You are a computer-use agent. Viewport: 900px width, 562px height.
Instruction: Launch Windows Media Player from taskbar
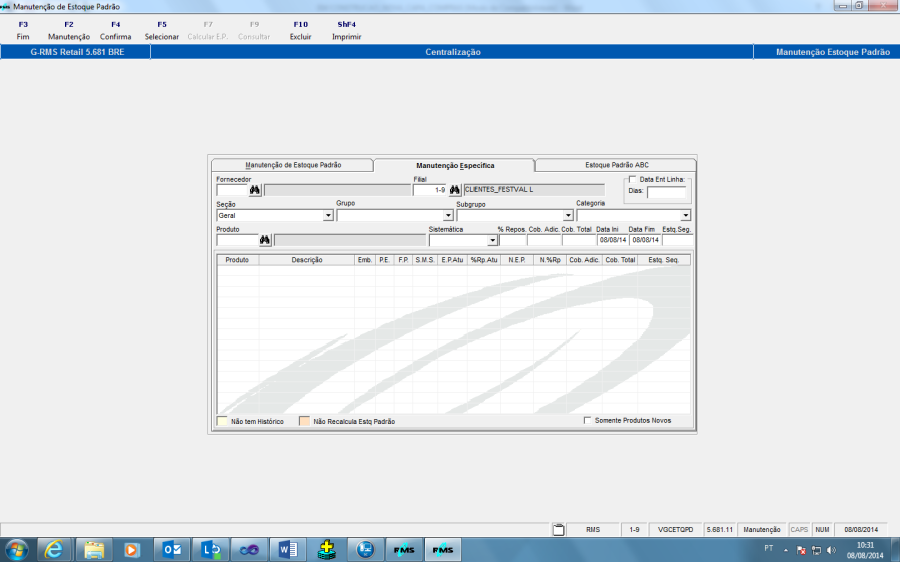coord(131,550)
